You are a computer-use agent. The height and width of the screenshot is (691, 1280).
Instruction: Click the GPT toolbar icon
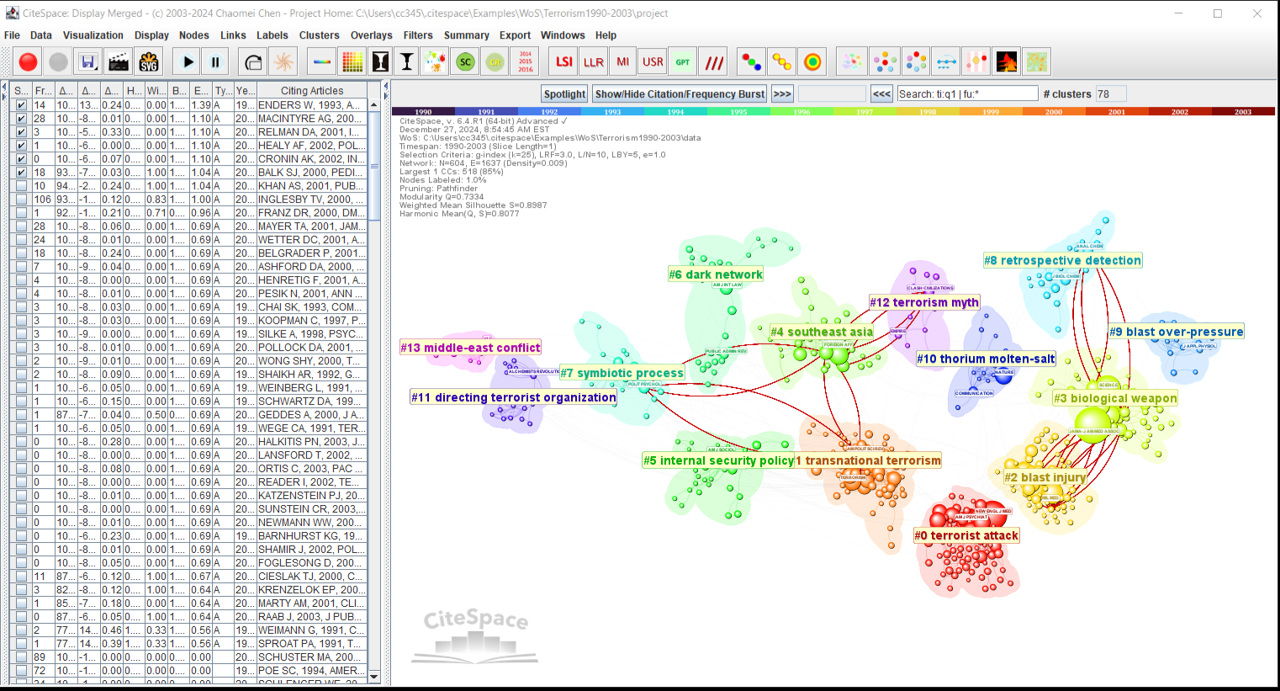683,62
